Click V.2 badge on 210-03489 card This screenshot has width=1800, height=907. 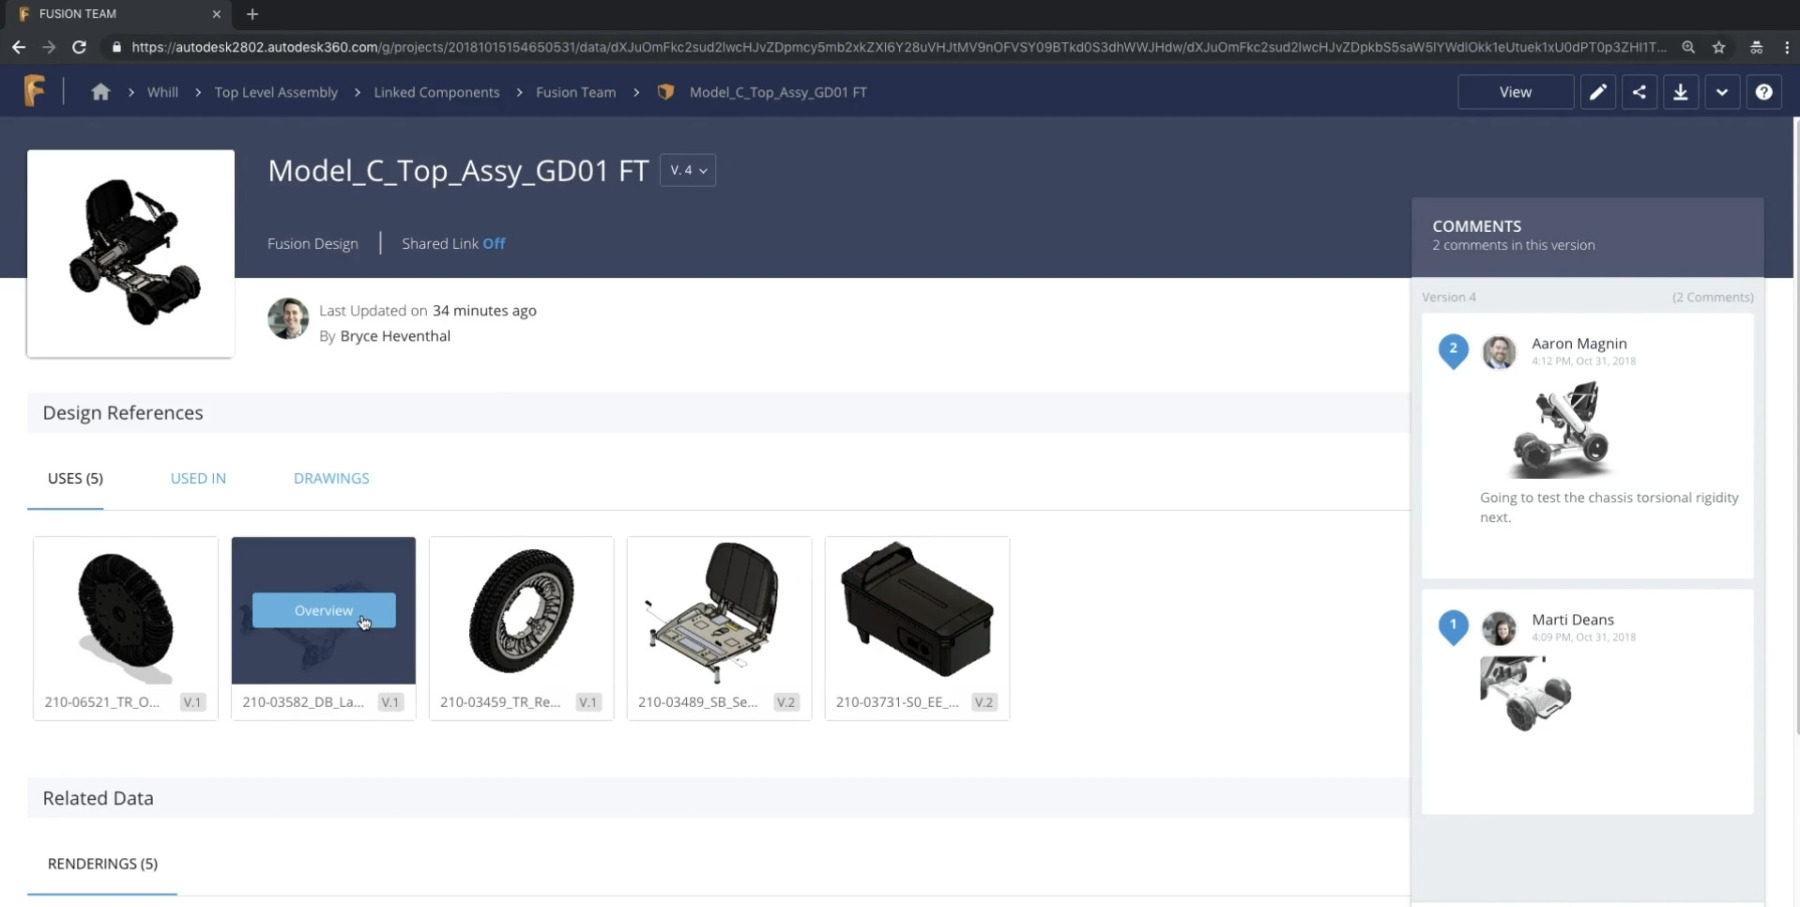(786, 702)
